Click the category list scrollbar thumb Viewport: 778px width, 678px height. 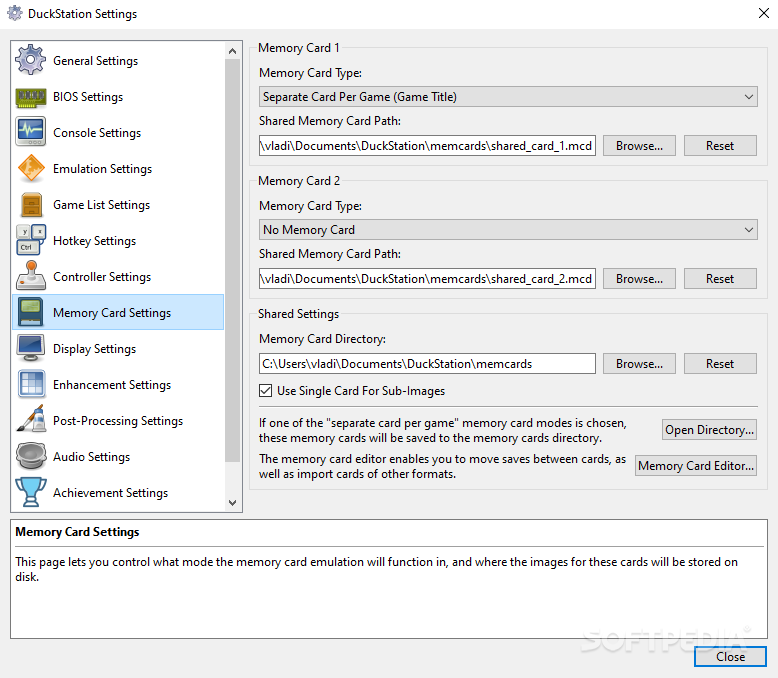pos(232,261)
